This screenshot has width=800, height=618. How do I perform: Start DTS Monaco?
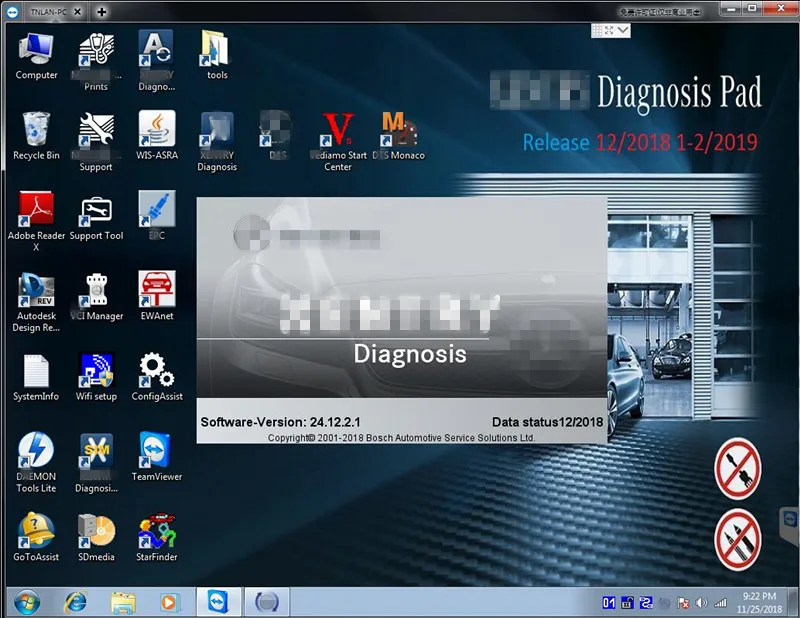click(397, 130)
